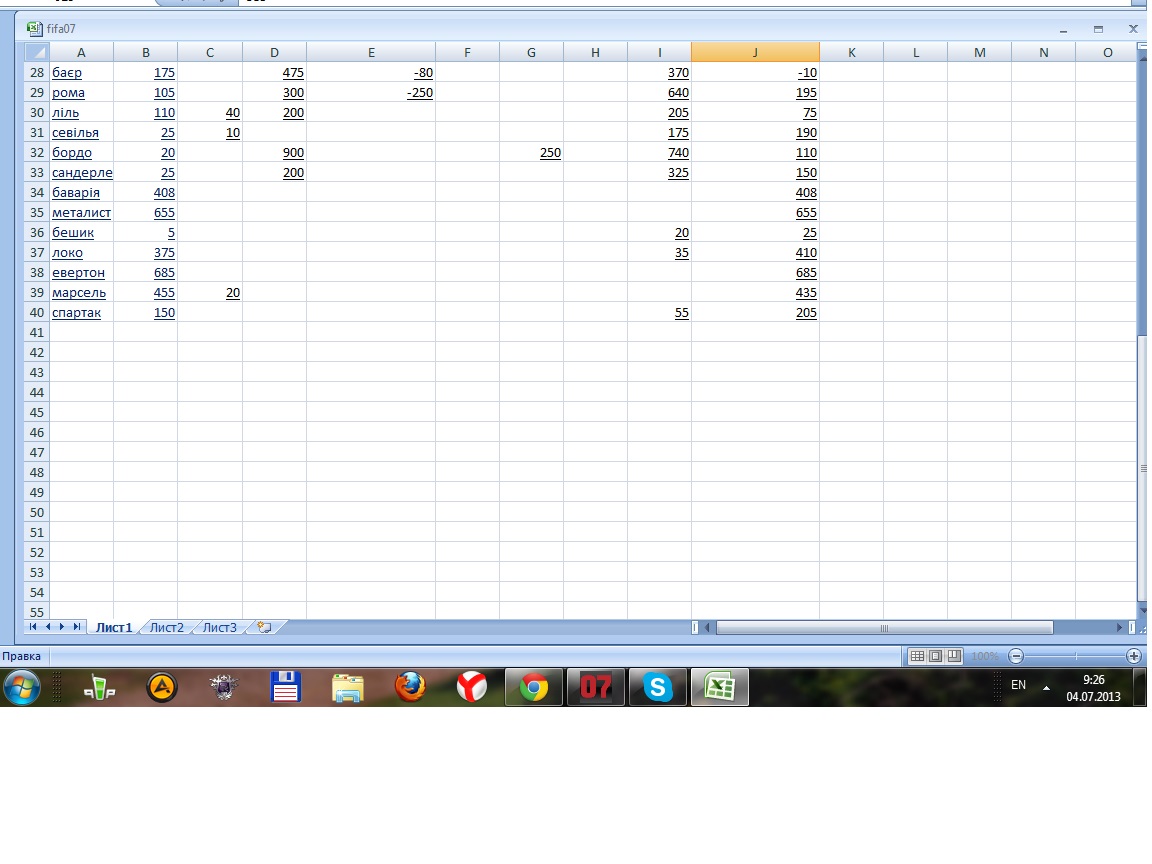Click the Select All corner box
This screenshot has width=1152, height=864.
click(x=37, y=52)
